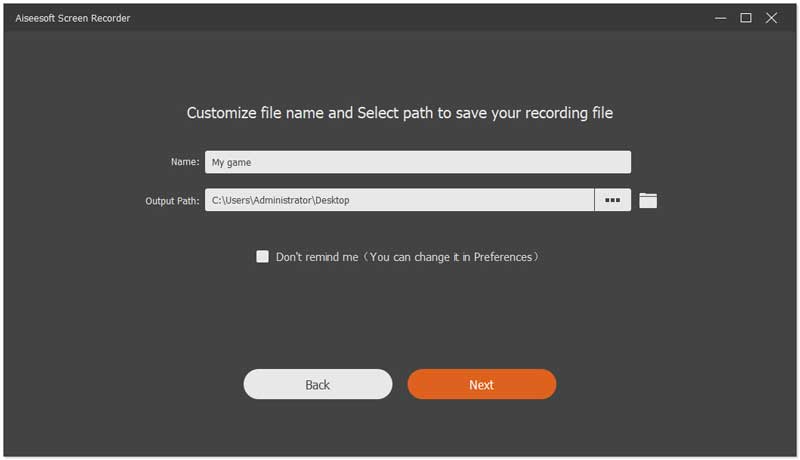Click the three-dots browse path button
The image size is (800, 460).
(612, 200)
